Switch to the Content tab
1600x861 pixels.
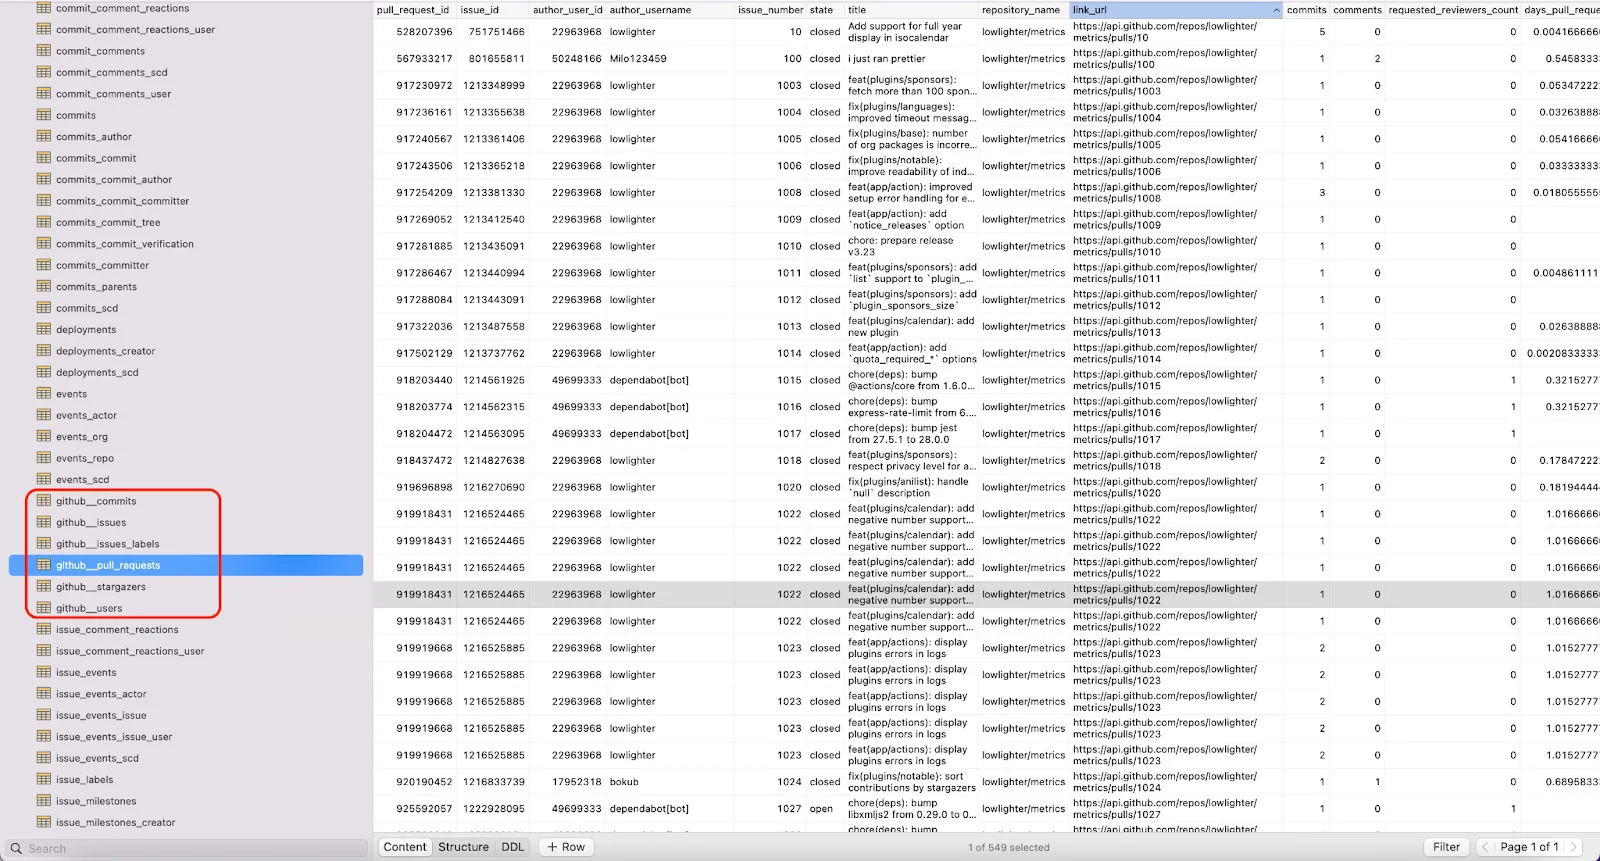point(405,847)
